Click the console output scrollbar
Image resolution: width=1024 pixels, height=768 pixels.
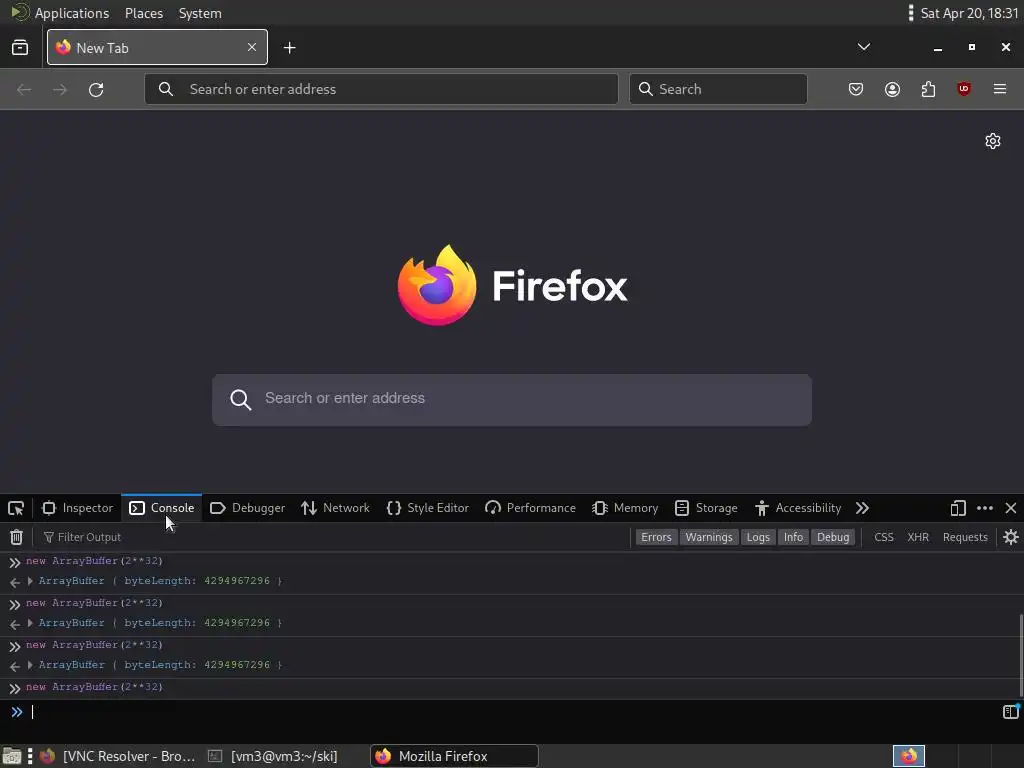pos(1021,655)
